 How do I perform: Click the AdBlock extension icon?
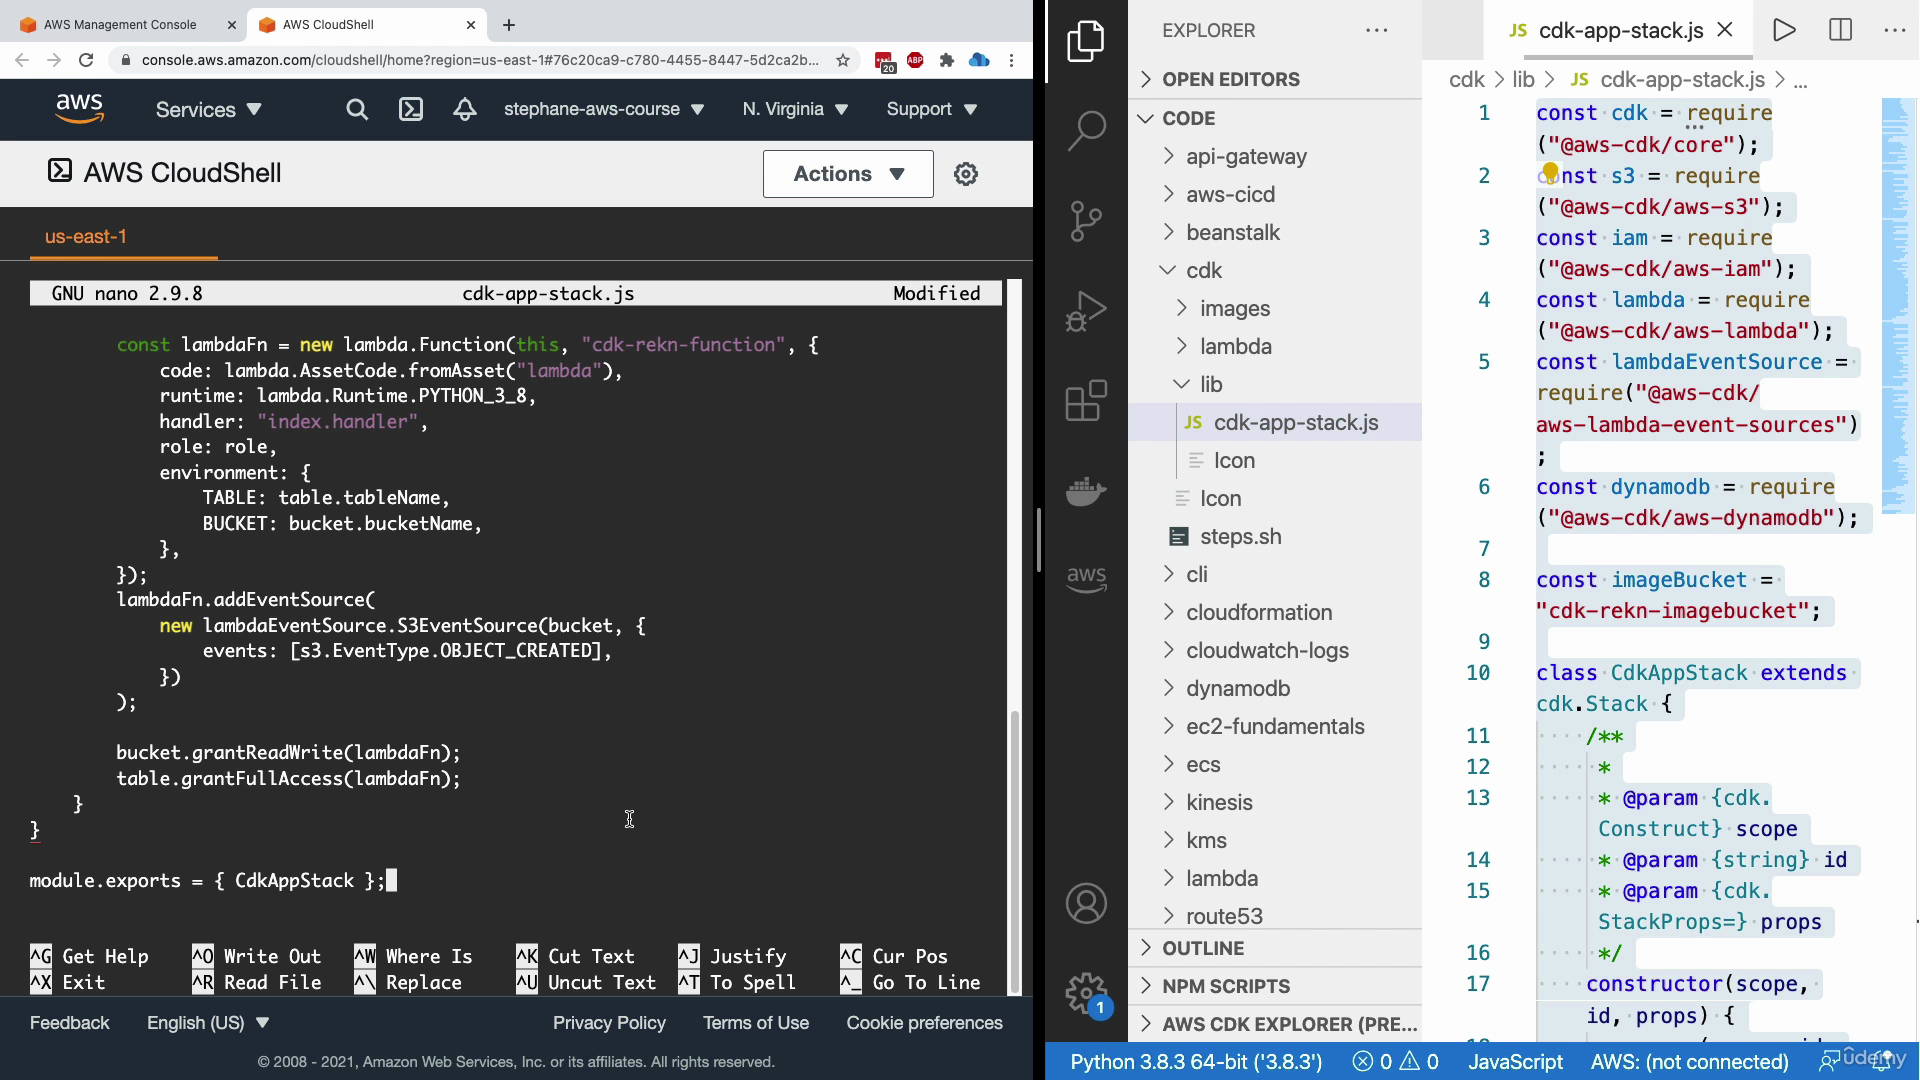pyautogui.click(x=915, y=60)
